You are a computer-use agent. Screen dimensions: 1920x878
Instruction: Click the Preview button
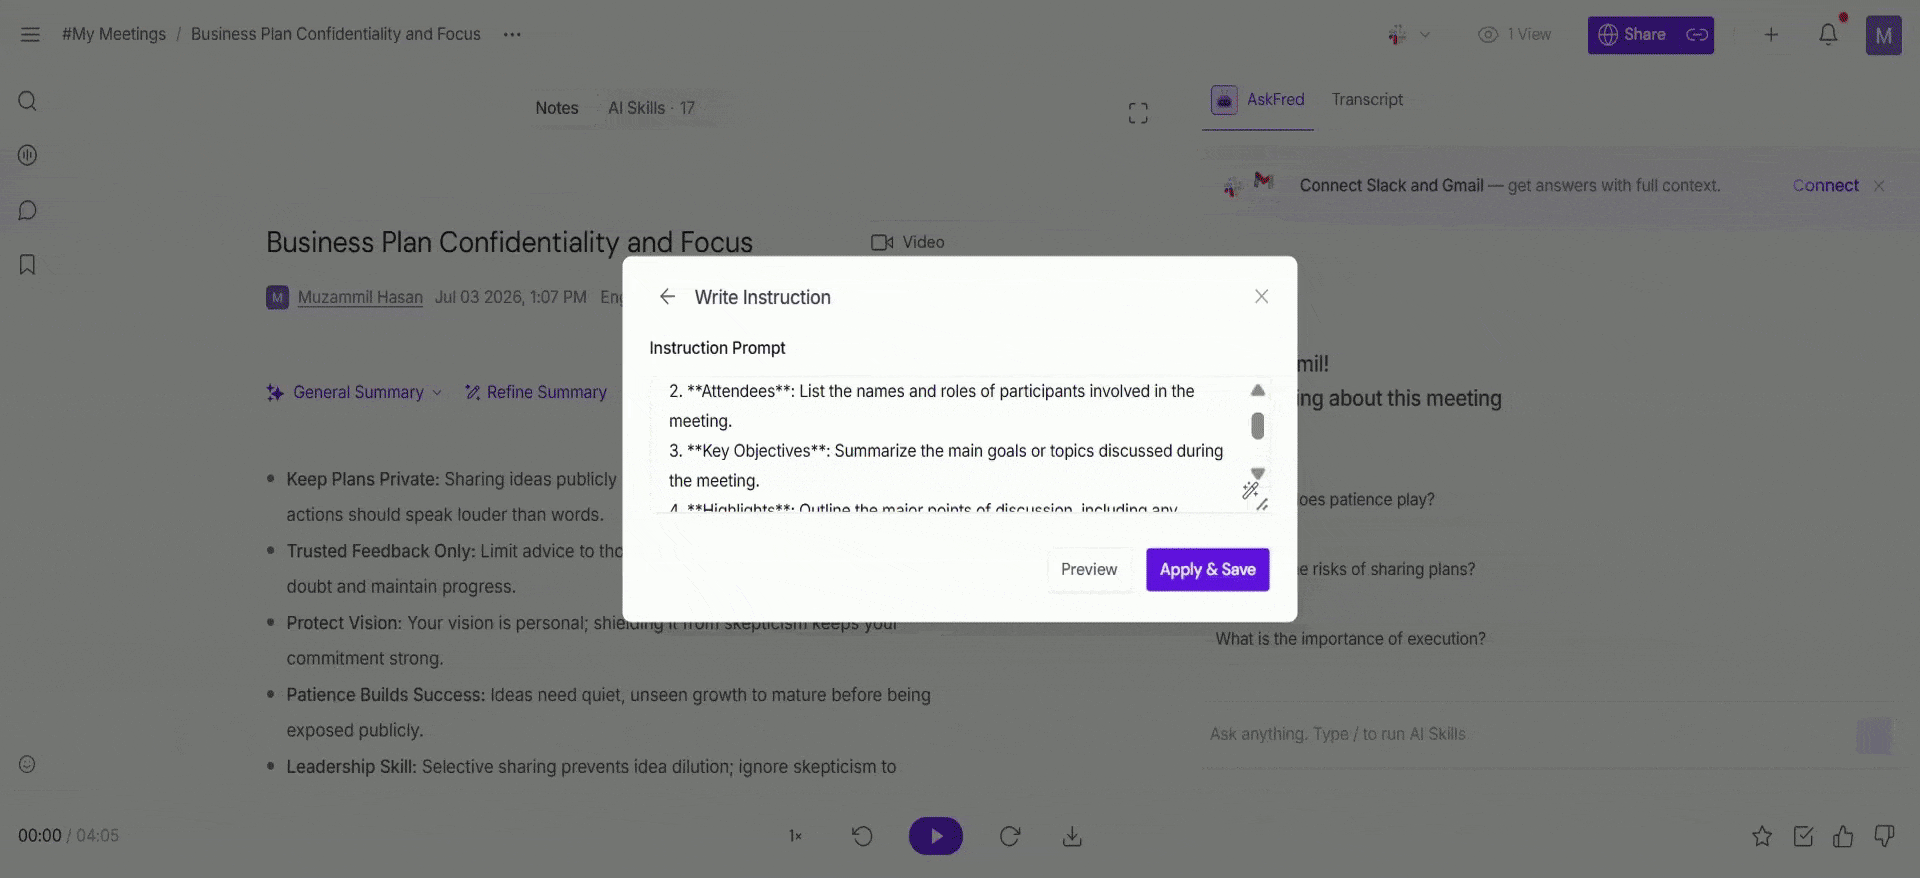point(1089,569)
